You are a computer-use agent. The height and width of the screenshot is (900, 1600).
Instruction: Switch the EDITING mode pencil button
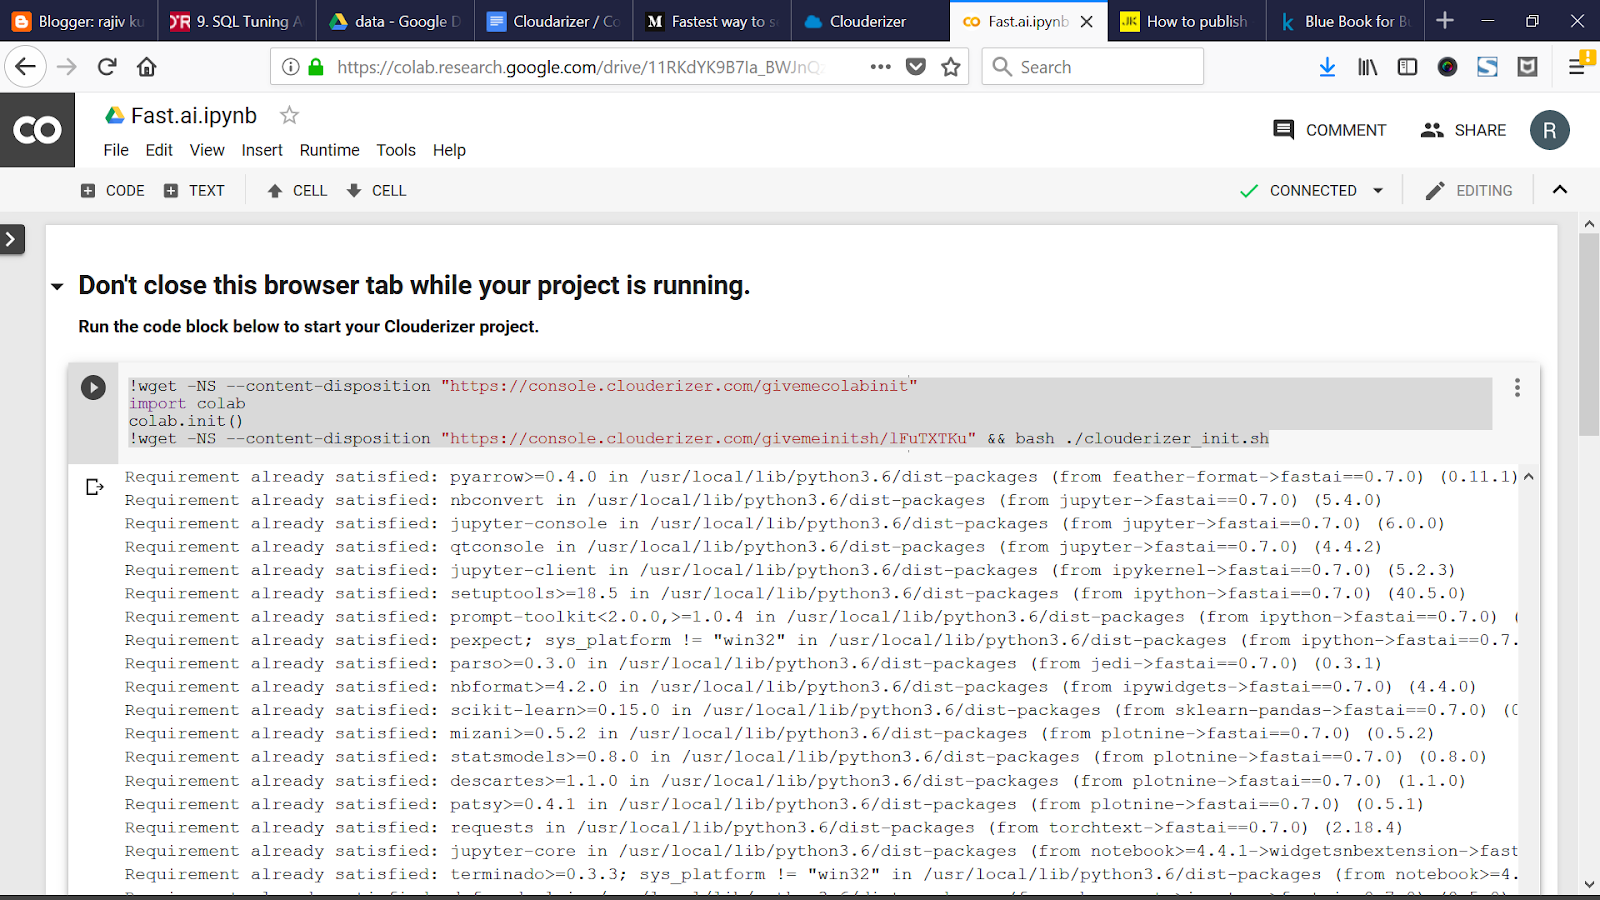click(x=1468, y=190)
